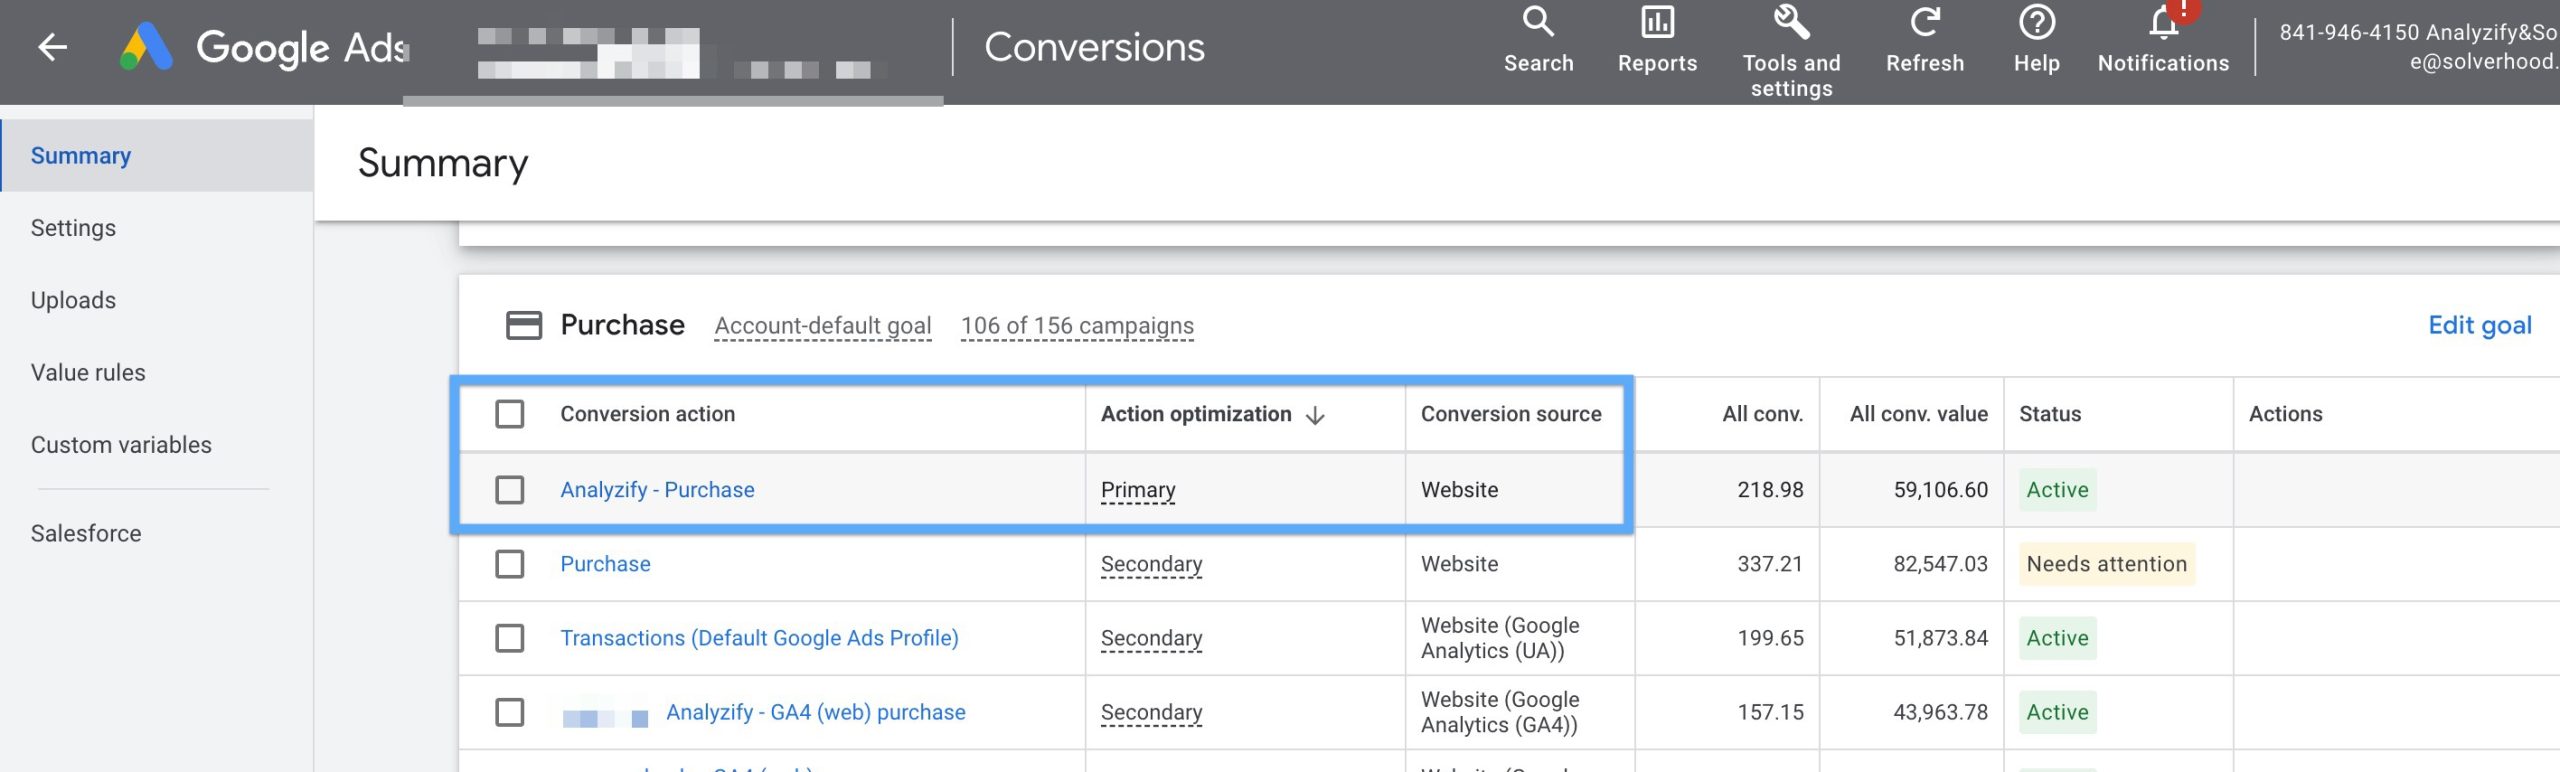
Task: Open the Notifications bell icon
Action: click(x=2163, y=22)
